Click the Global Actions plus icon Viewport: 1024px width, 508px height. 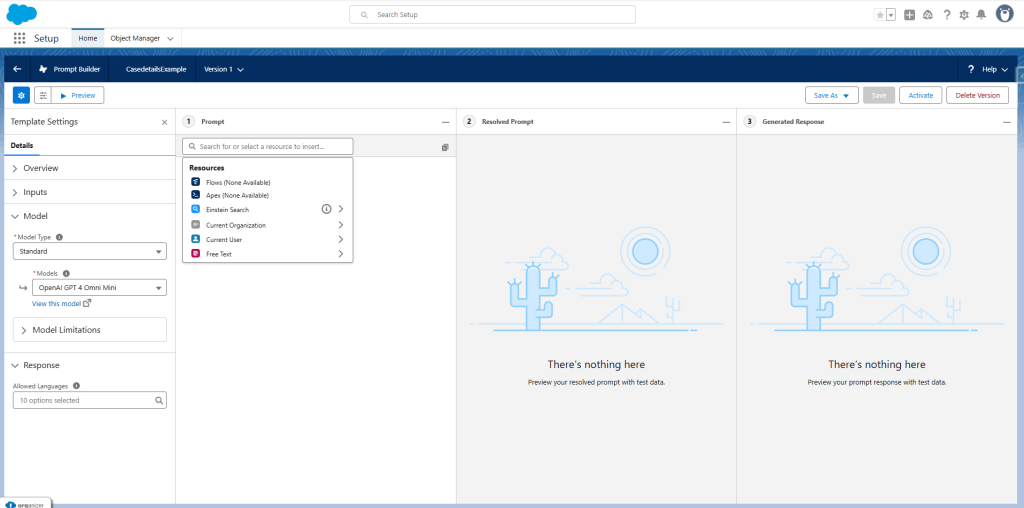[x=909, y=15]
